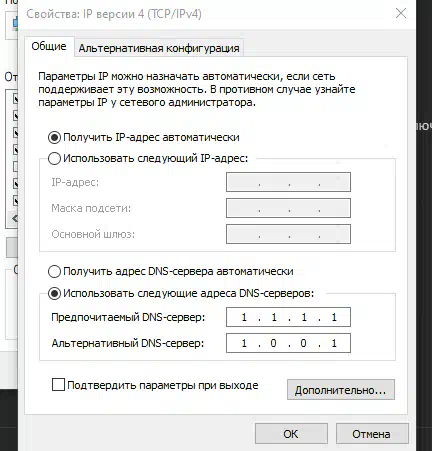The width and height of the screenshot is (432, 451).
Task: Open the Альтернативная конфигурация tab
Action: coord(159,48)
